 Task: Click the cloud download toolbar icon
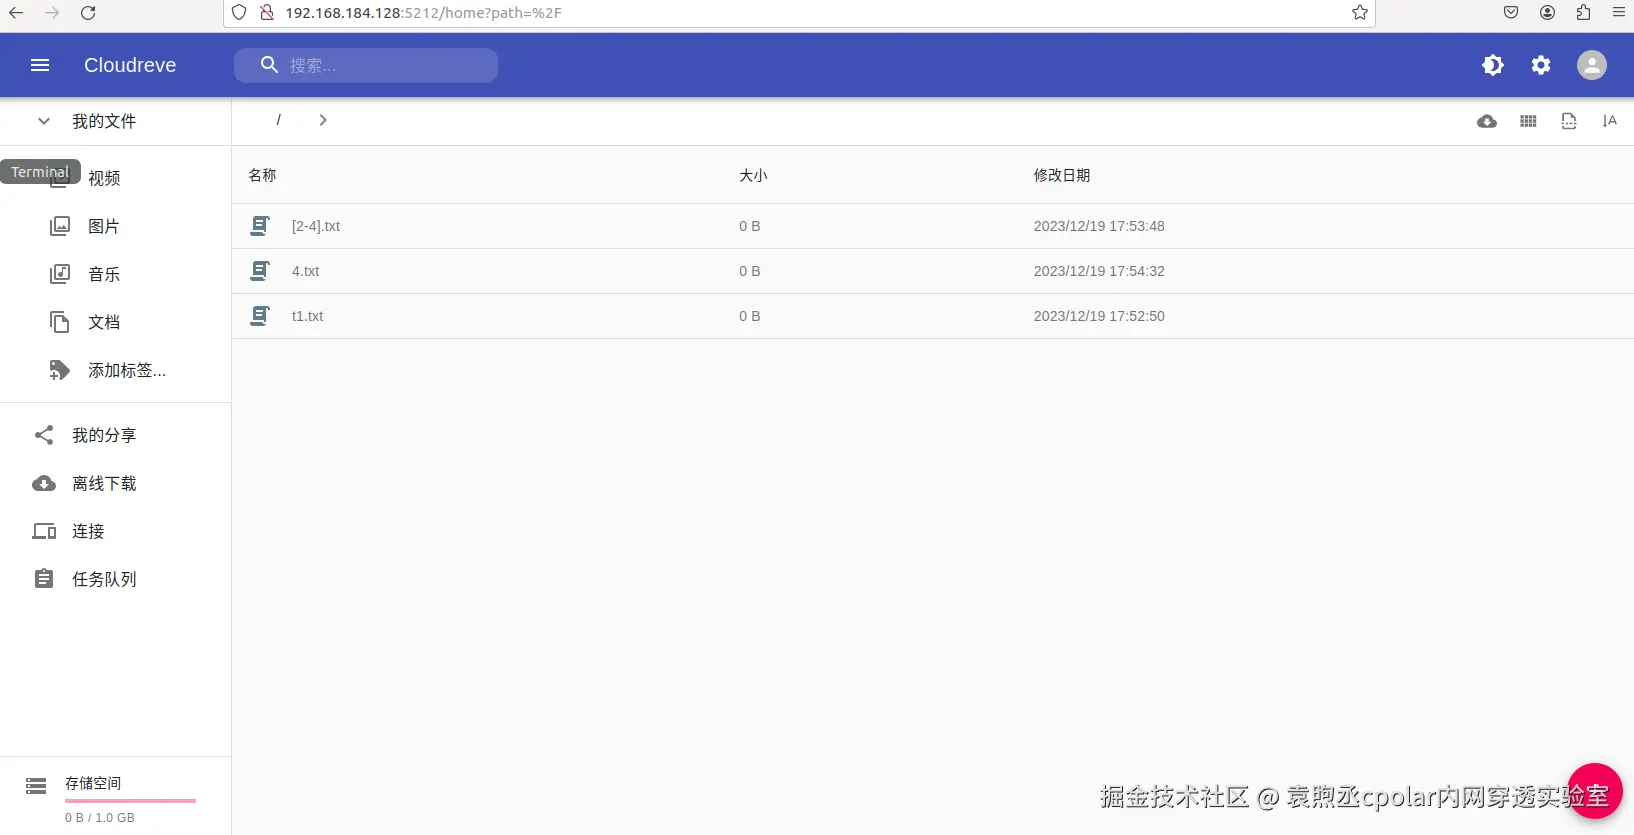(x=1487, y=121)
